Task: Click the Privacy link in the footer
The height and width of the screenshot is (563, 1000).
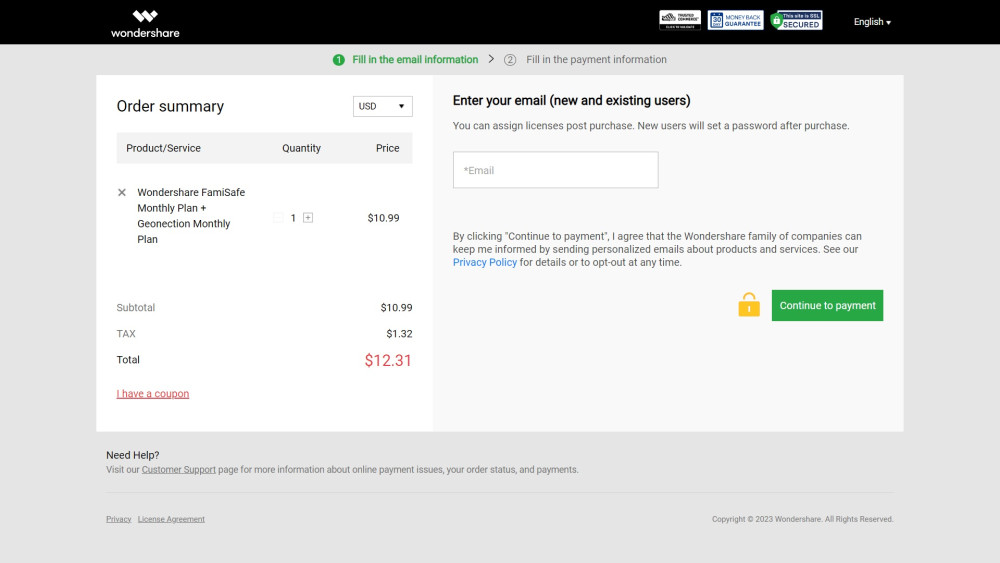Action: 118,520
